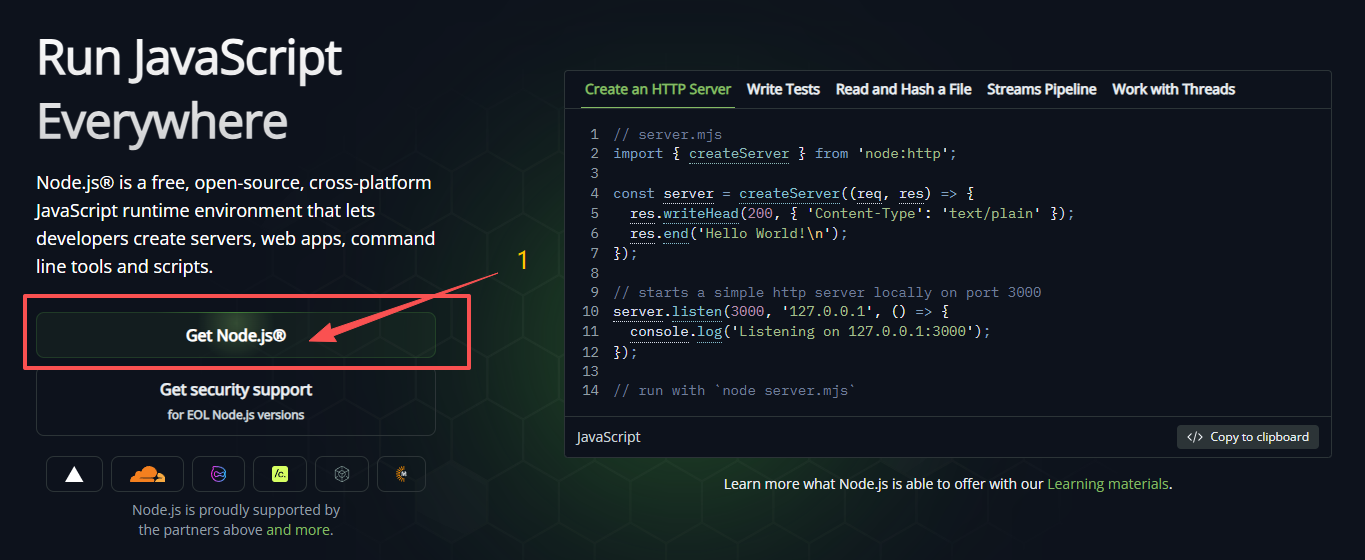
Task: Click the 'node:http' module string on line 2
Action: (x=903, y=154)
